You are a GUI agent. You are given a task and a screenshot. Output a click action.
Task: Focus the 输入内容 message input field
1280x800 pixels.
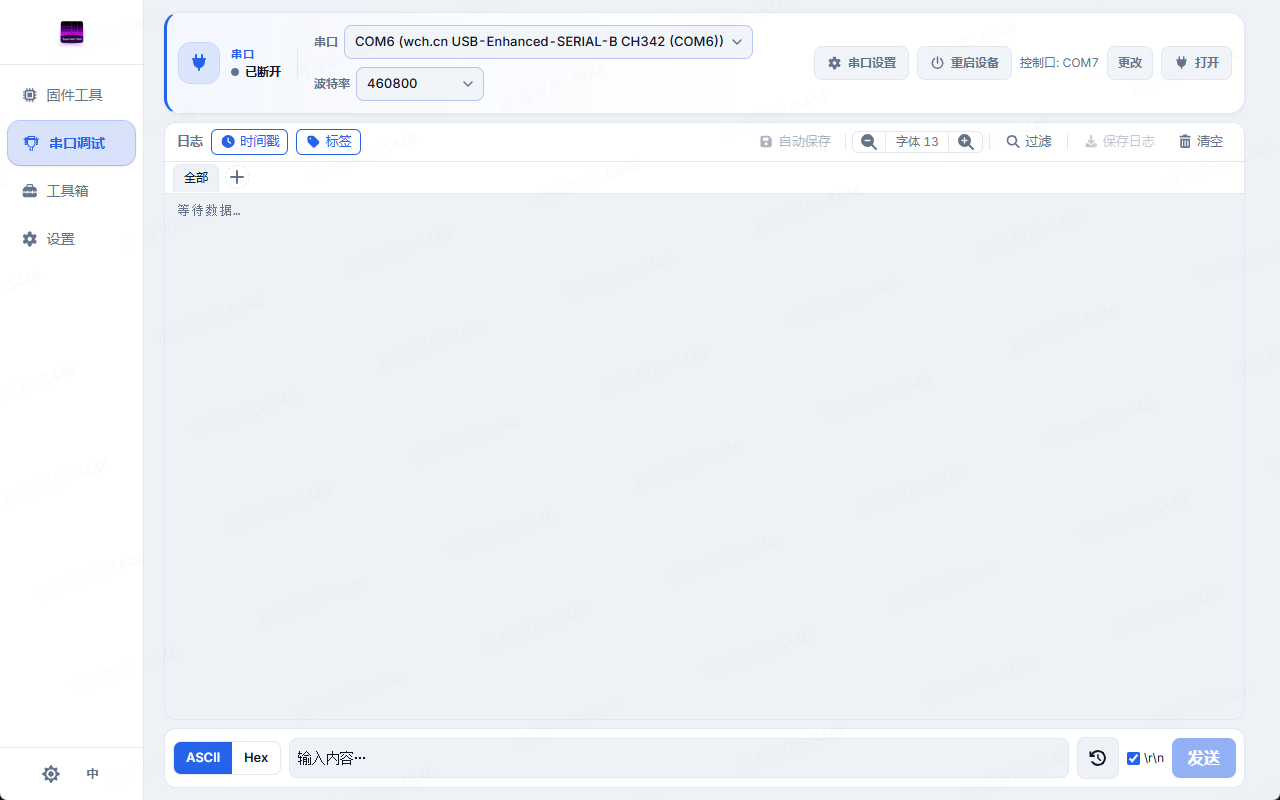click(679, 758)
